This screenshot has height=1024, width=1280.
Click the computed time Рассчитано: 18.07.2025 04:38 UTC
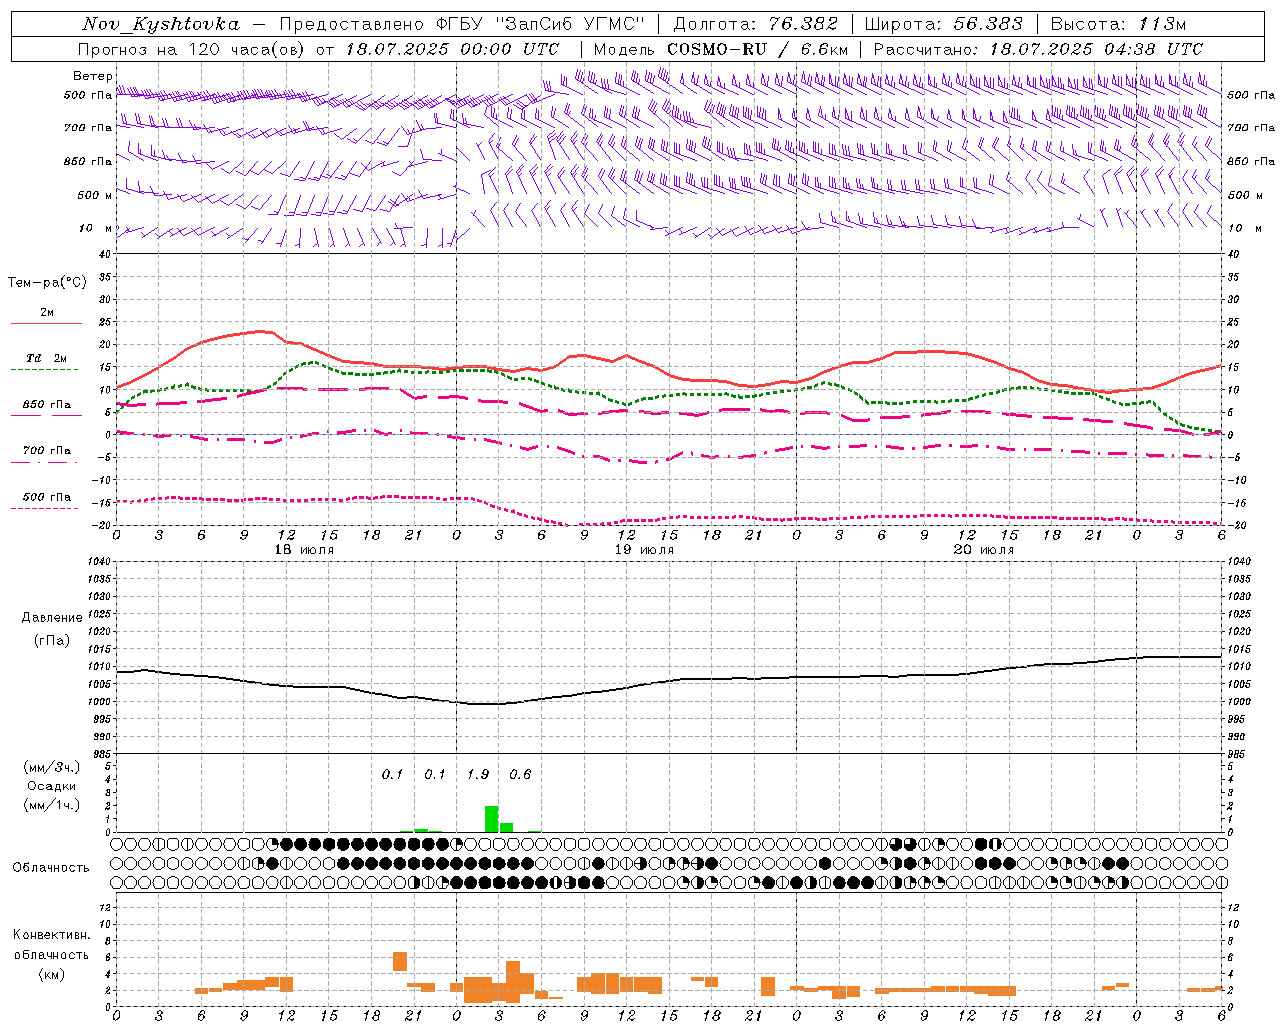coord(1038,49)
